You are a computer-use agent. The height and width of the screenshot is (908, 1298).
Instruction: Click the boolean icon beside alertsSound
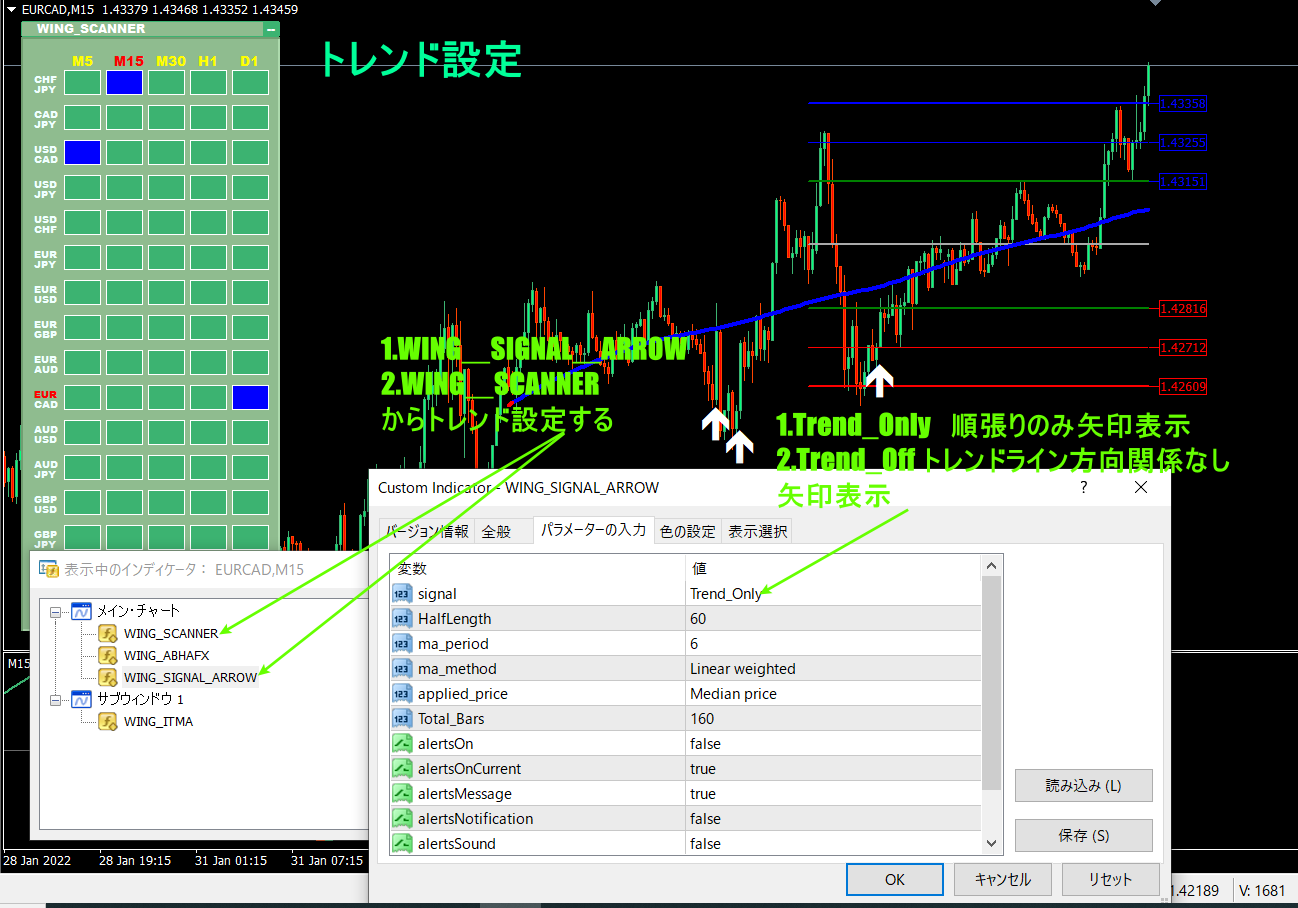pyautogui.click(x=402, y=844)
